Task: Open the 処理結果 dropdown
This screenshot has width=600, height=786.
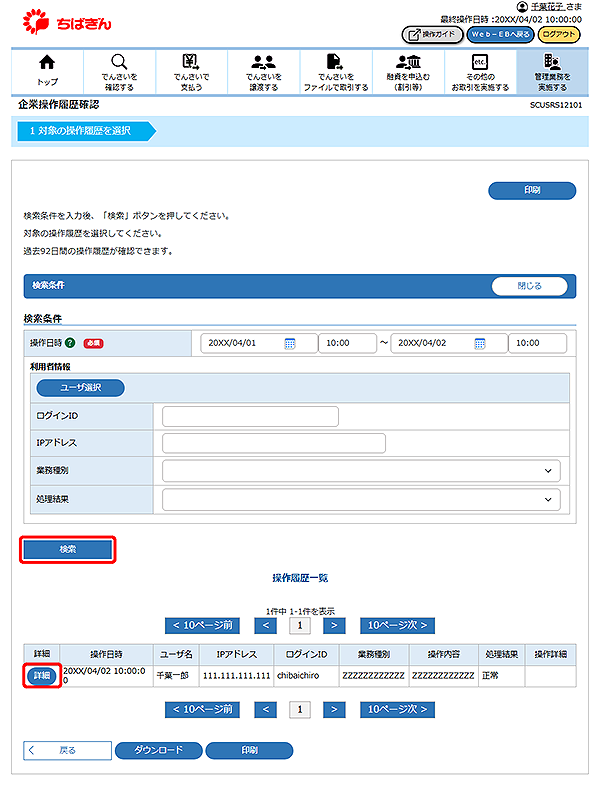Action: coord(361,500)
